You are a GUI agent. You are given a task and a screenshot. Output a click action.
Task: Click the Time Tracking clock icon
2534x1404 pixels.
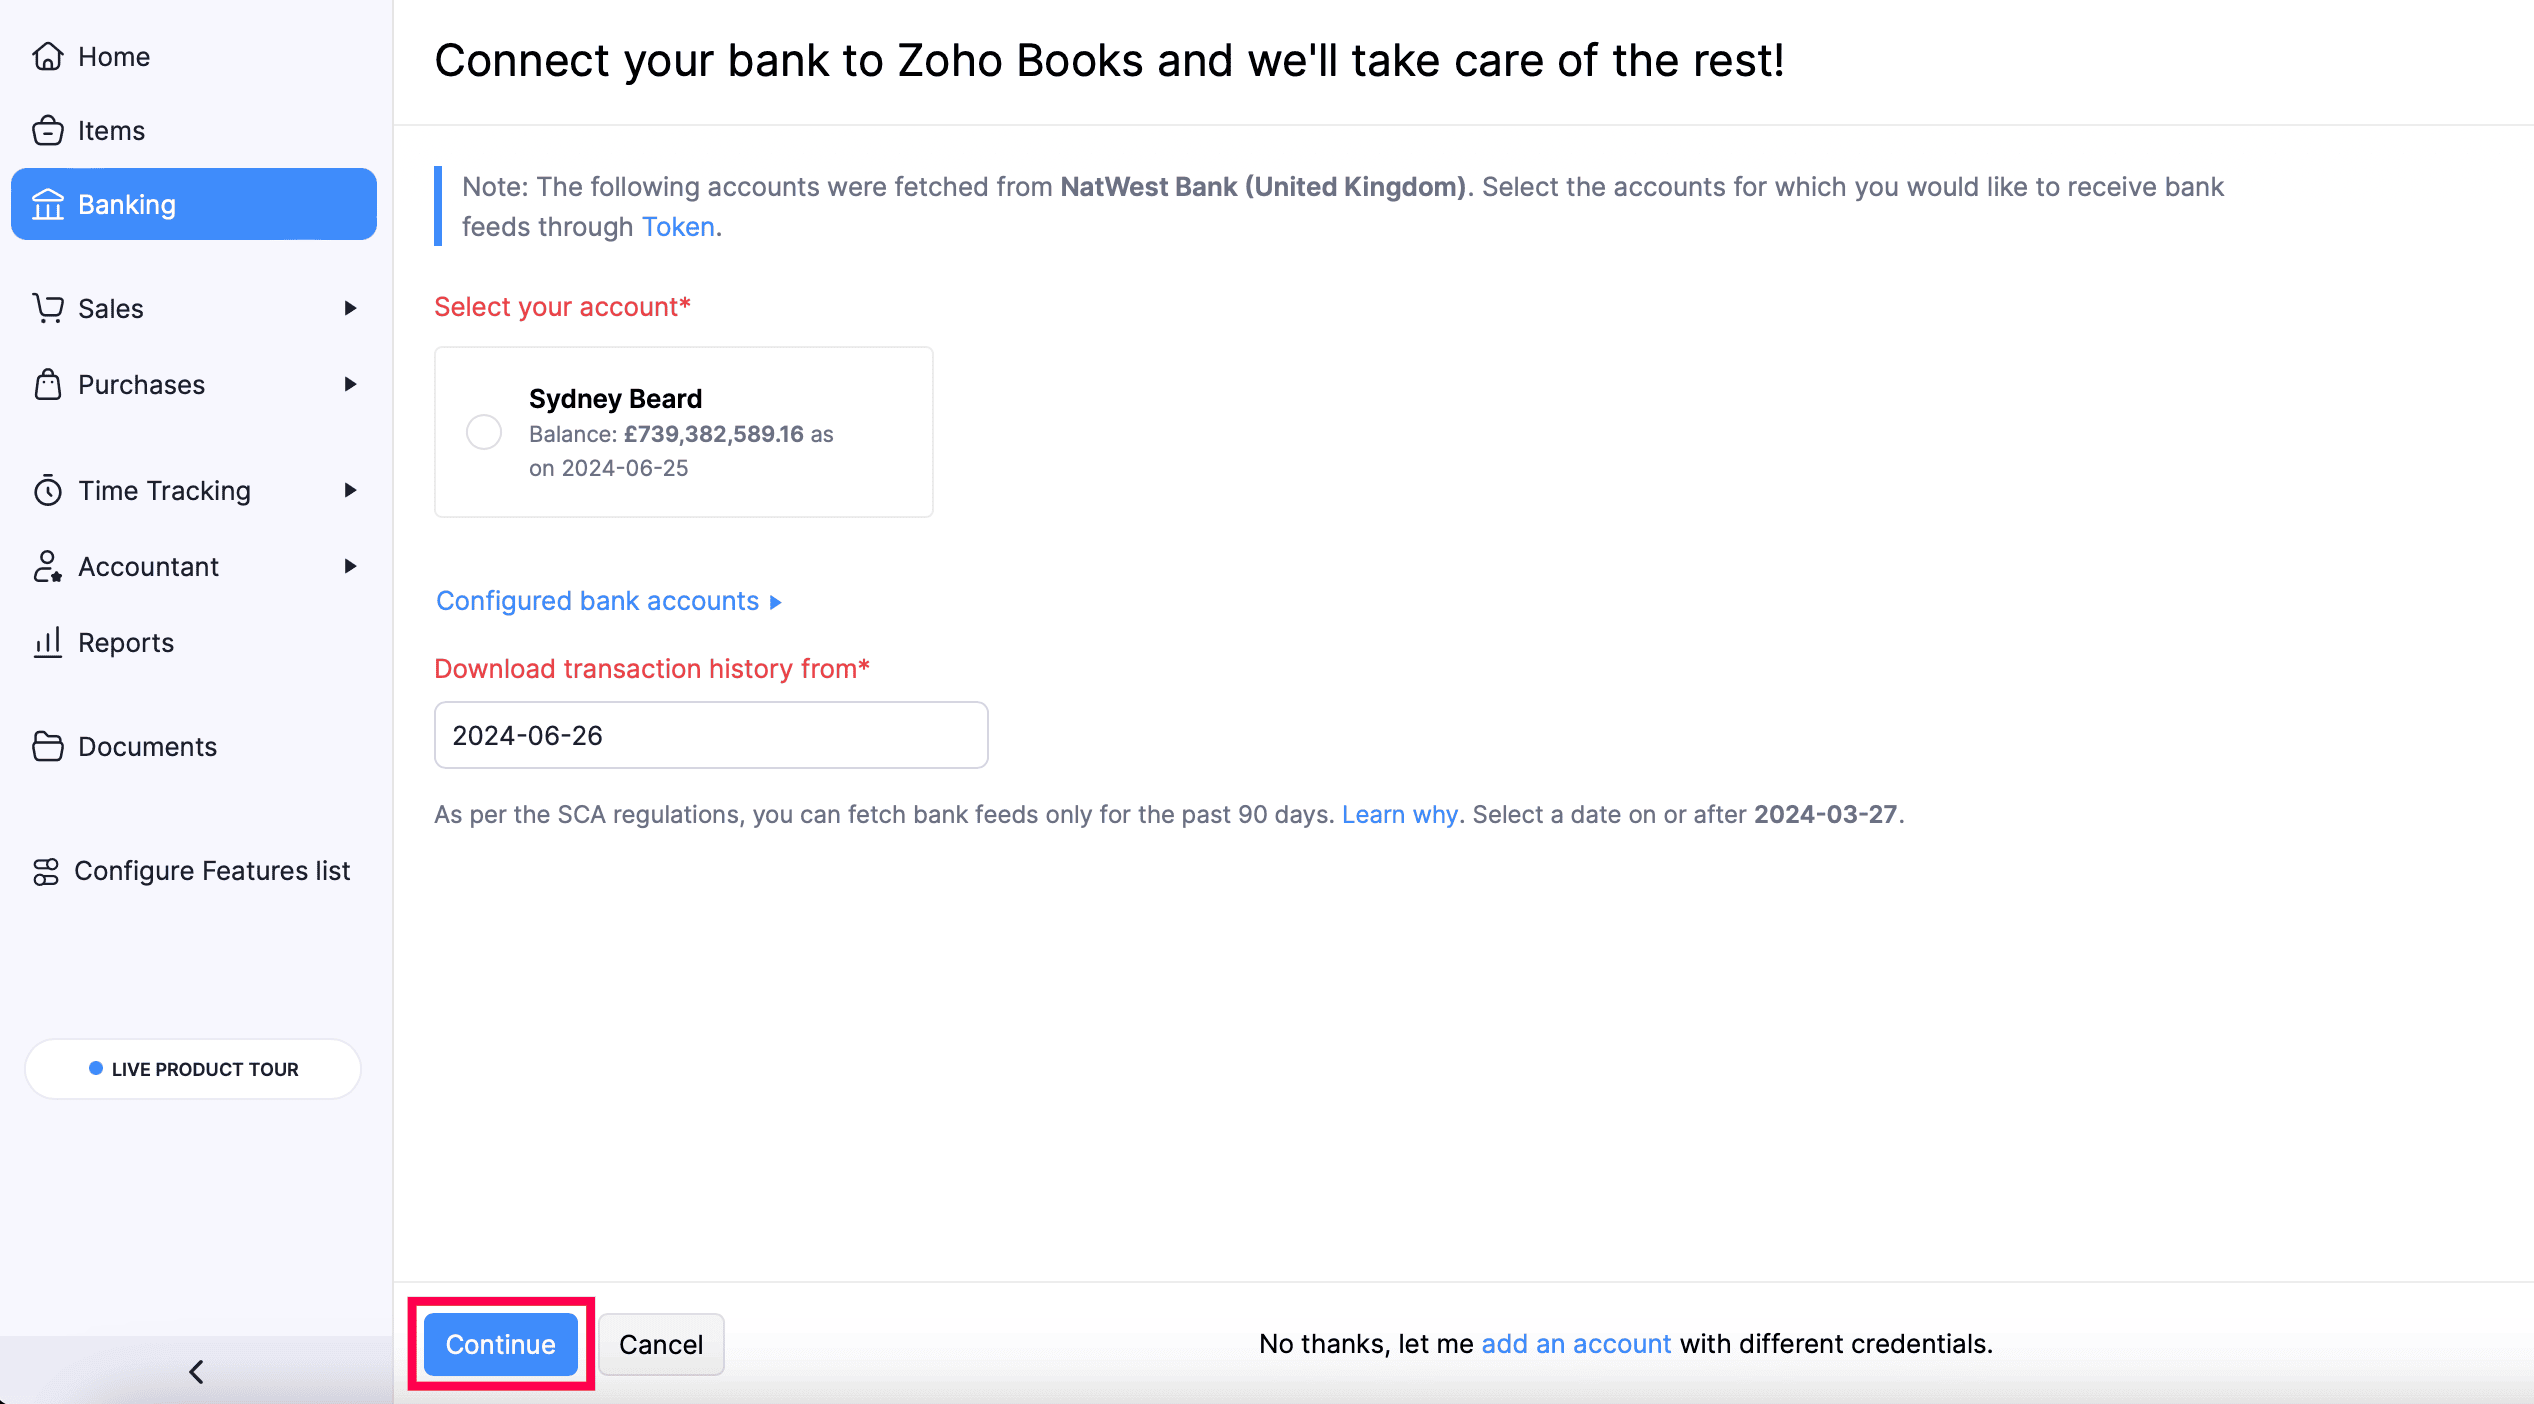coord(47,491)
